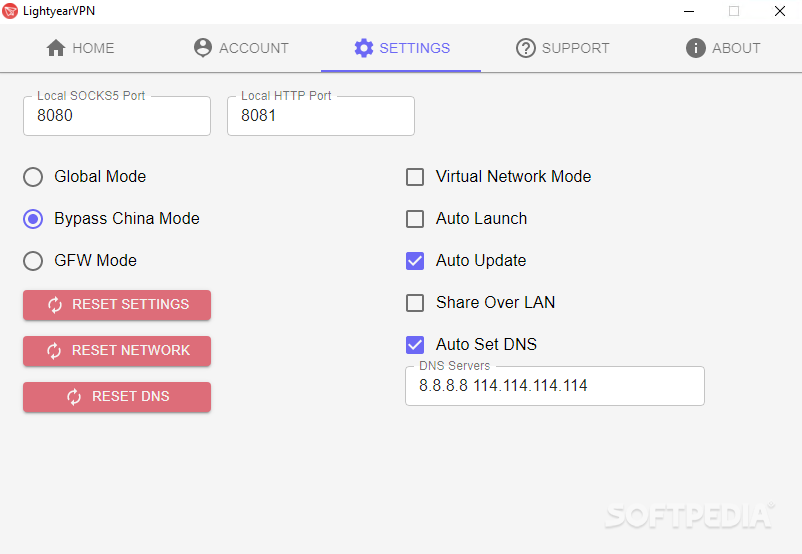This screenshot has width=802, height=554.
Task: Select Global Mode radio button
Action: tap(33, 177)
